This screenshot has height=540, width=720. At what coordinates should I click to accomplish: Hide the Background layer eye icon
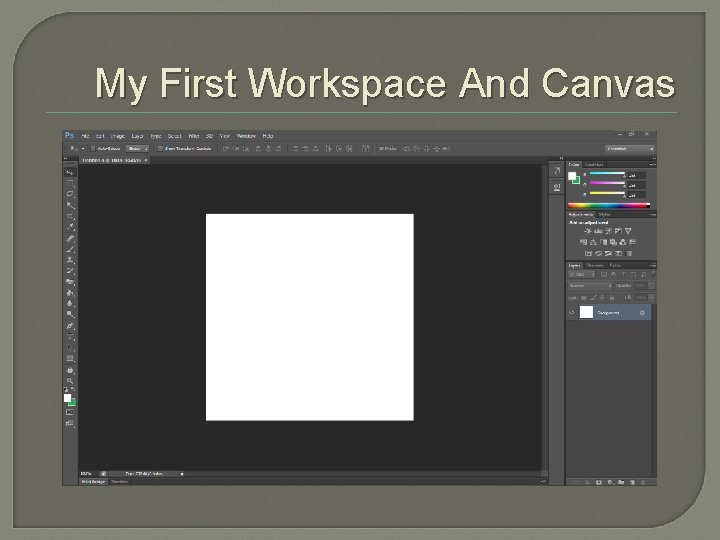(572, 312)
